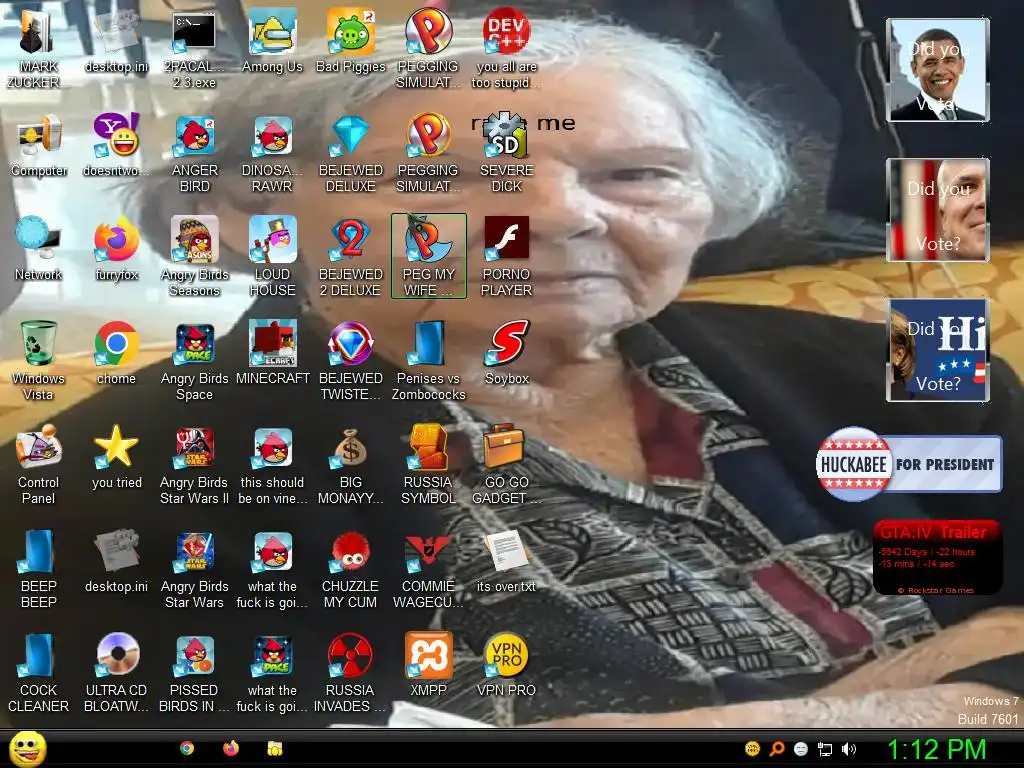Open the smiley-face Start button
Screen dimensions: 1024x768
coord(27,749)
